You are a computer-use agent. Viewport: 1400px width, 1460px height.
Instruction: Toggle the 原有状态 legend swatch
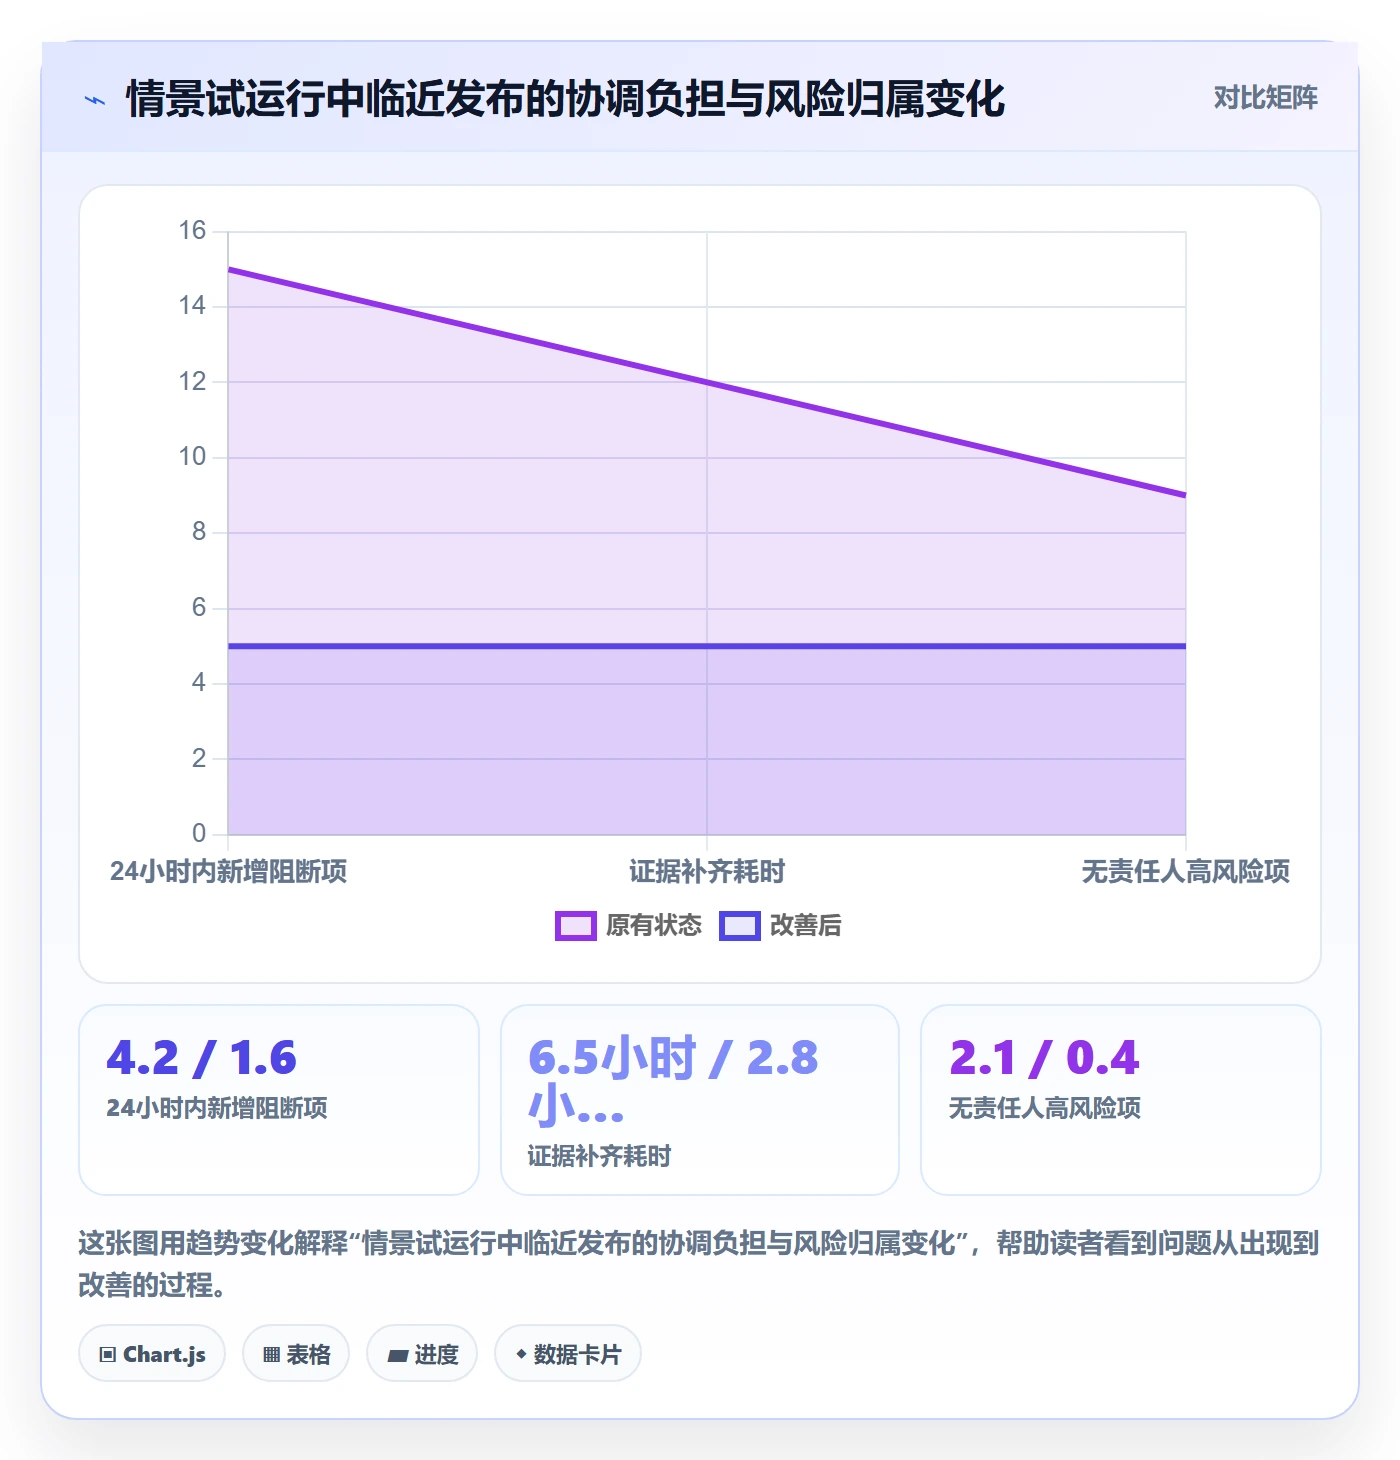click(x=576, y=926)
